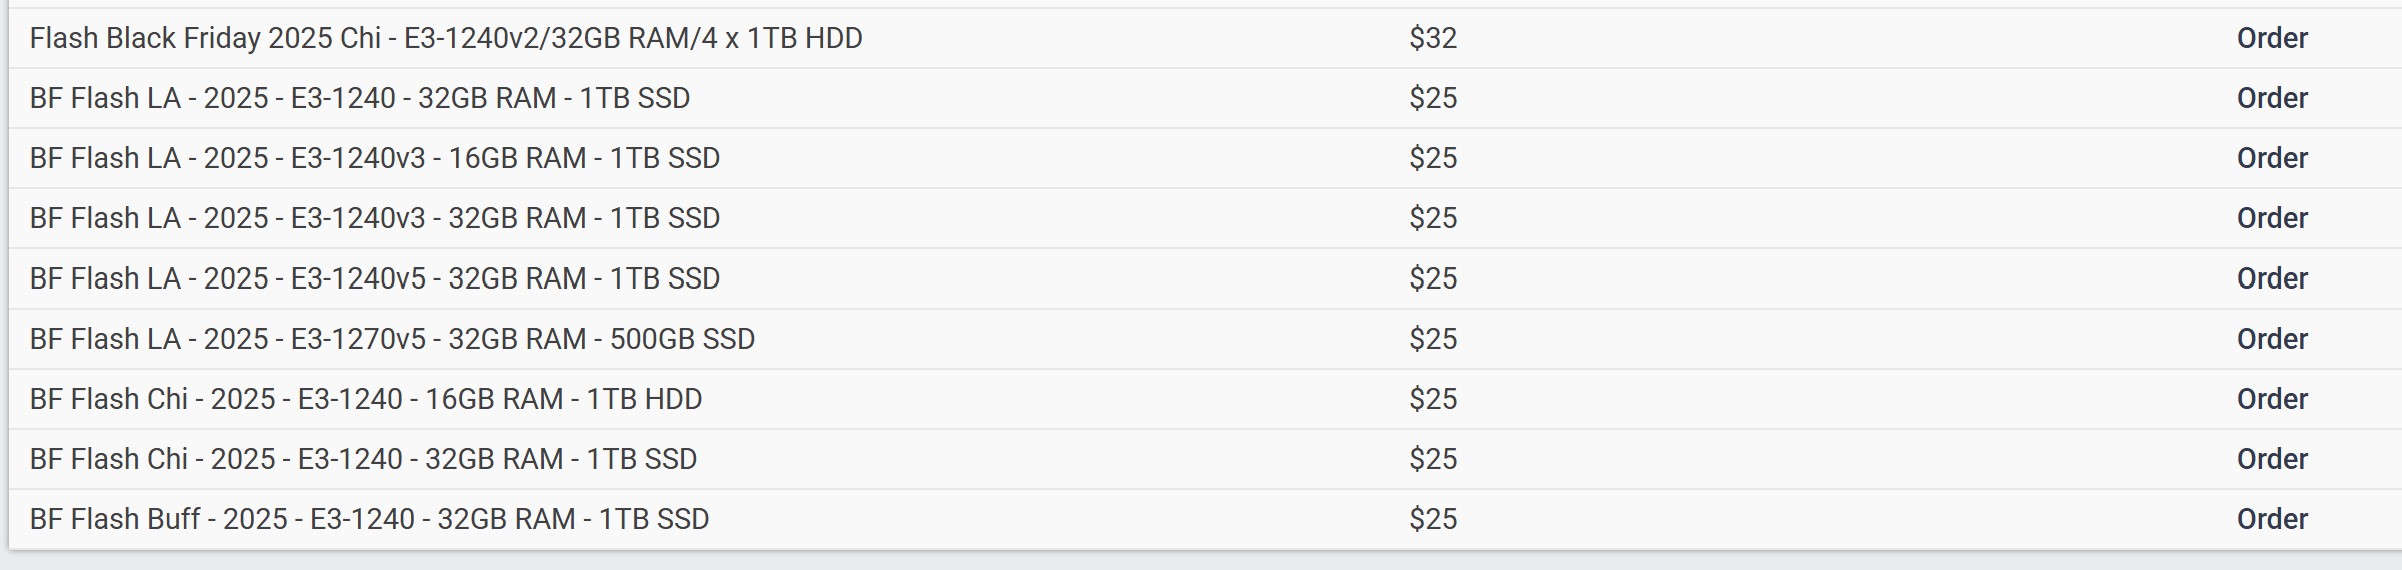This screenshot has width=2402, height=570.
Task: Order the LA E3-1240v3 16GB RAM server
Action: tap(2271, 158)
